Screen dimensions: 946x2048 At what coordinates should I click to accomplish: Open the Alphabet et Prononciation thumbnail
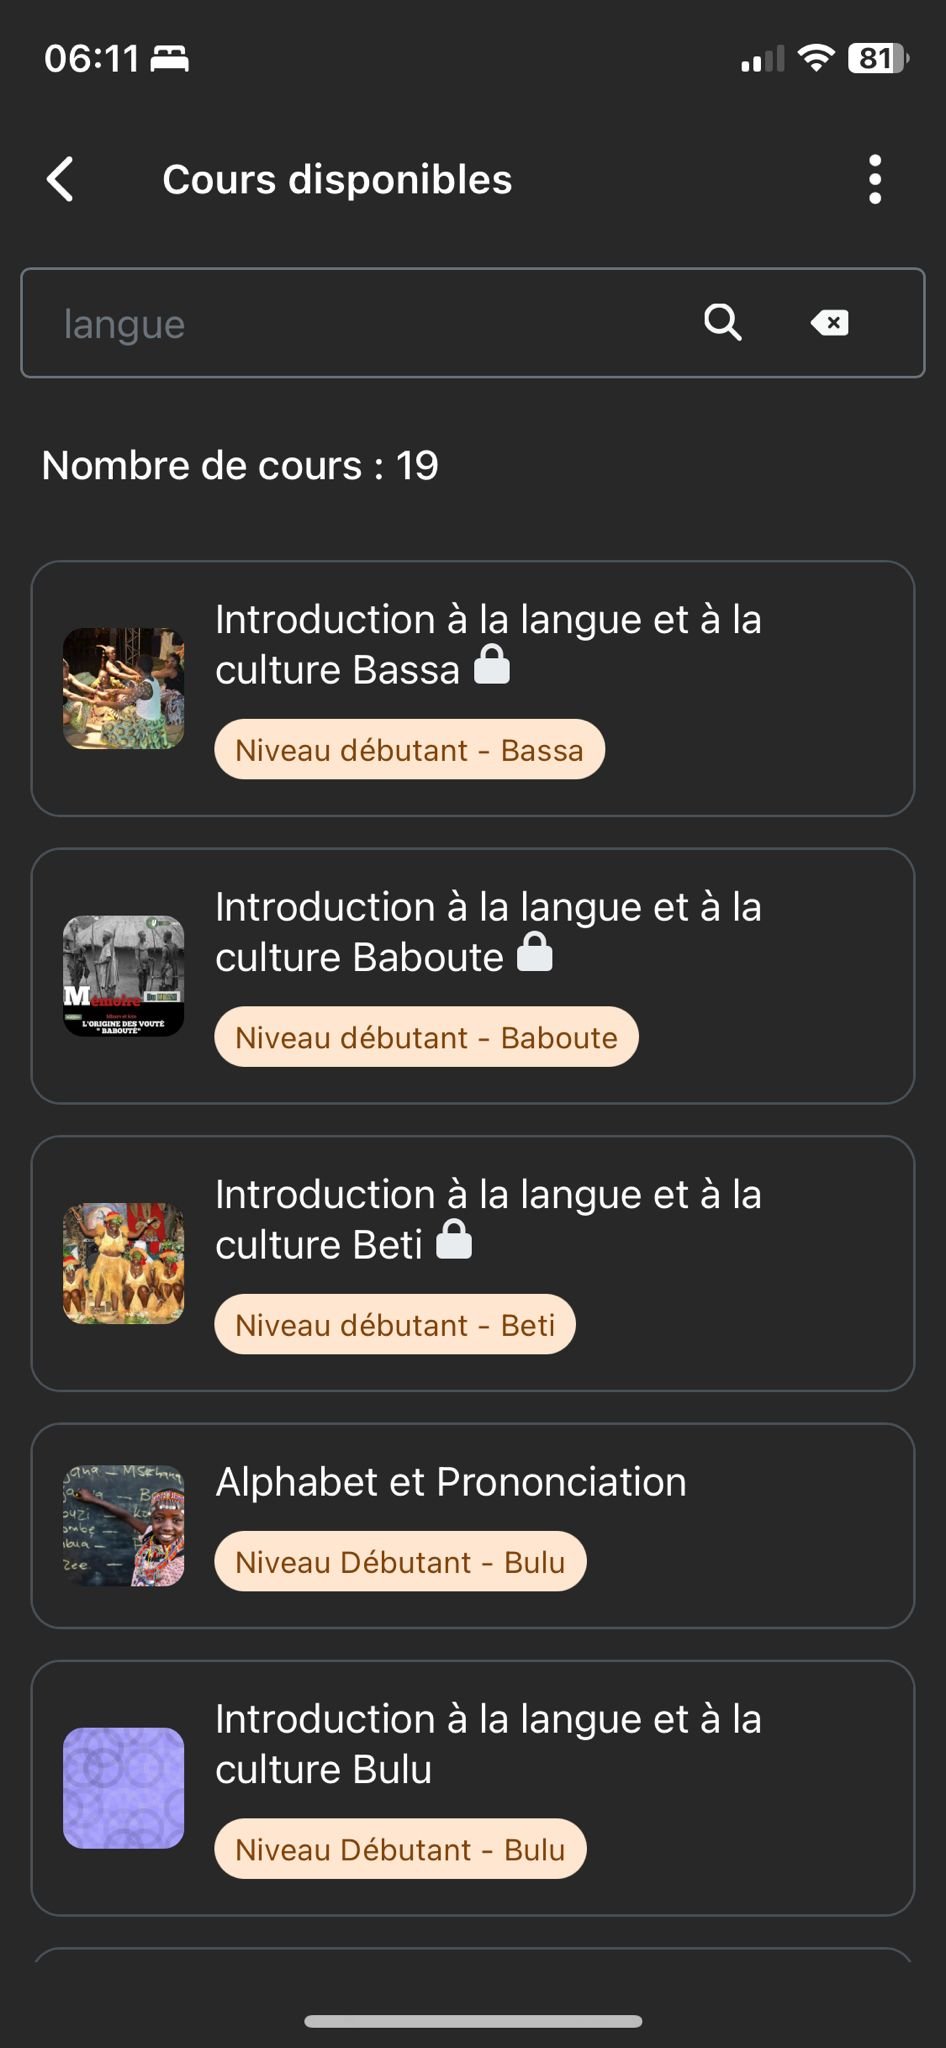coord(124,1526)
